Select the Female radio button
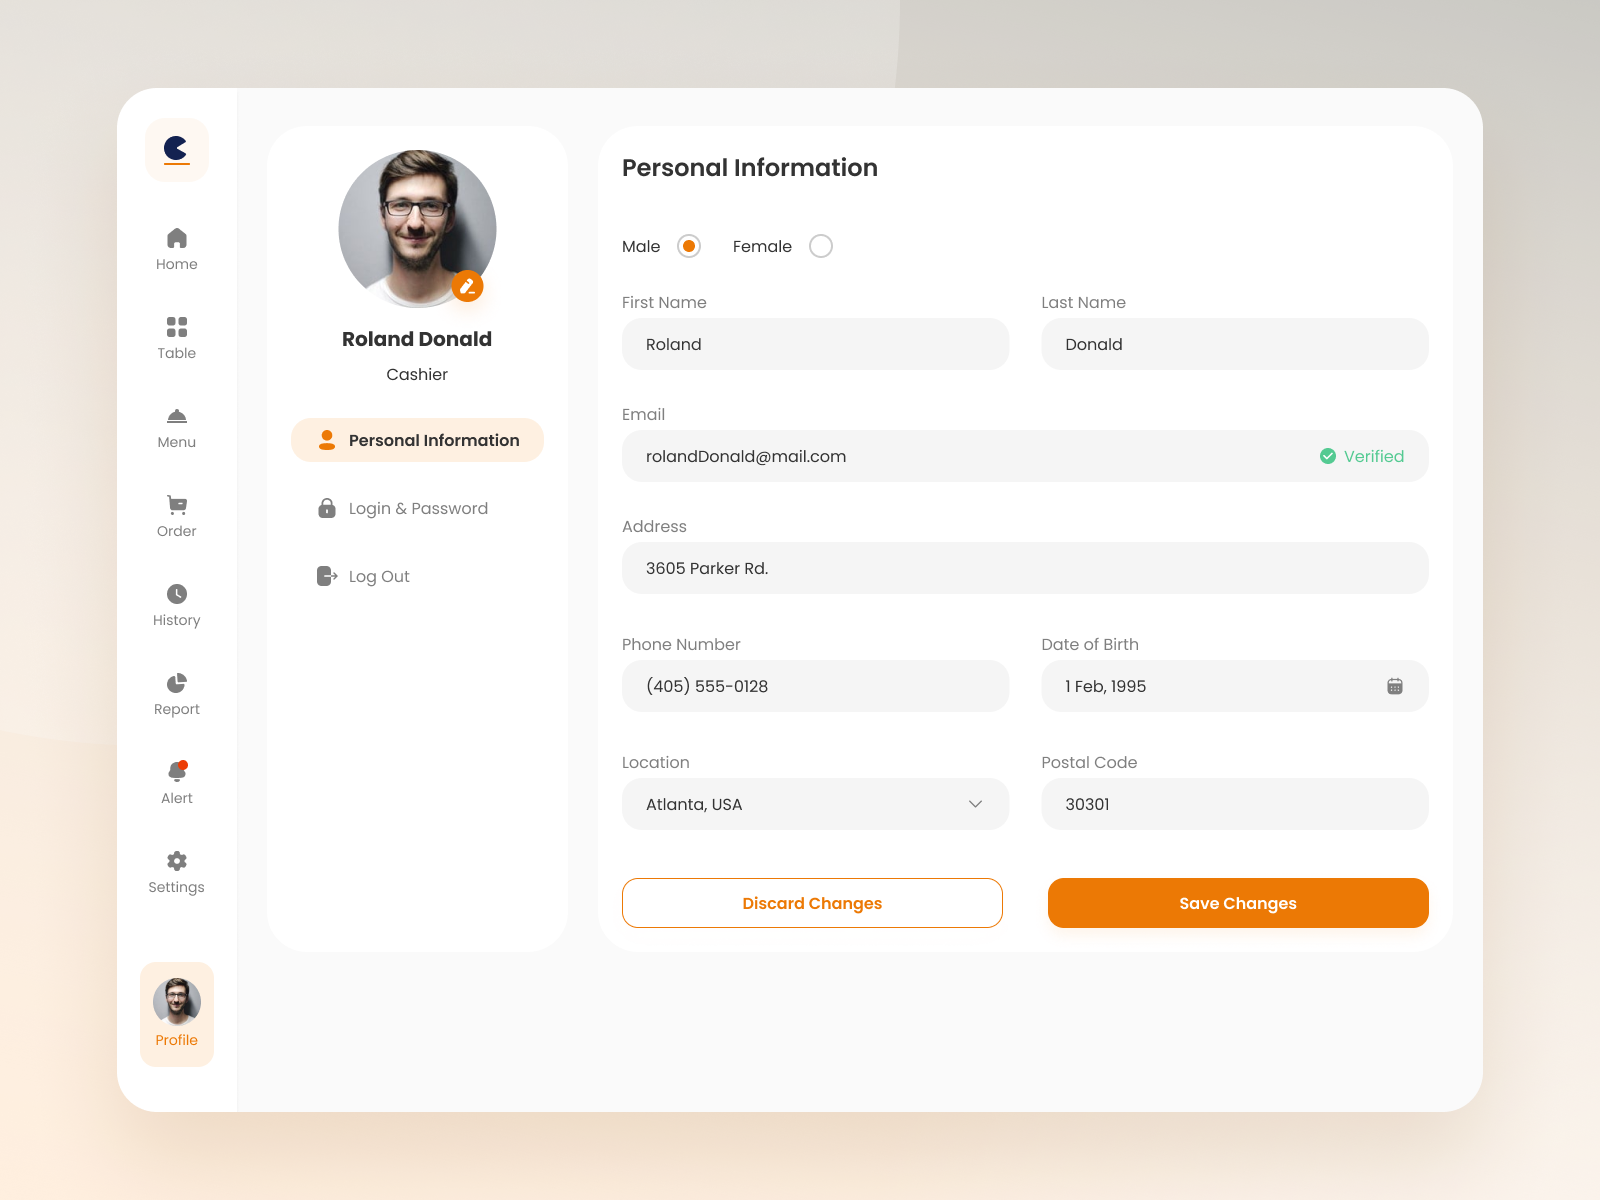 (820, 246)
